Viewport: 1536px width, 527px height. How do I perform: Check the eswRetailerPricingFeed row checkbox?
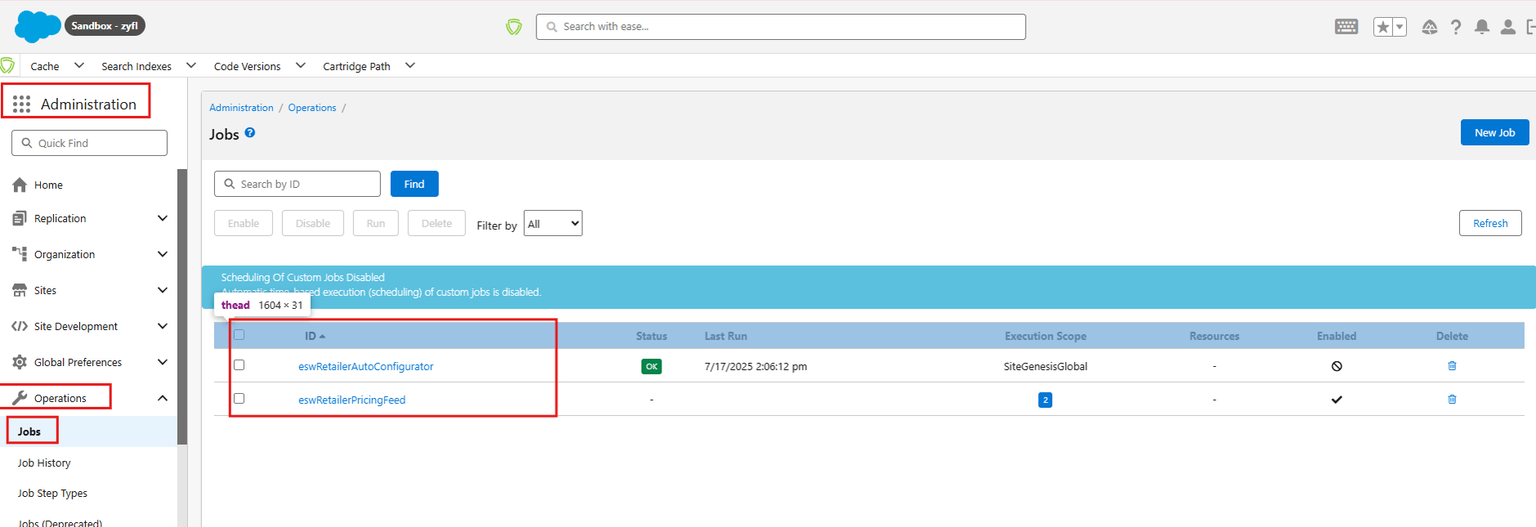(x=239, y=398)
